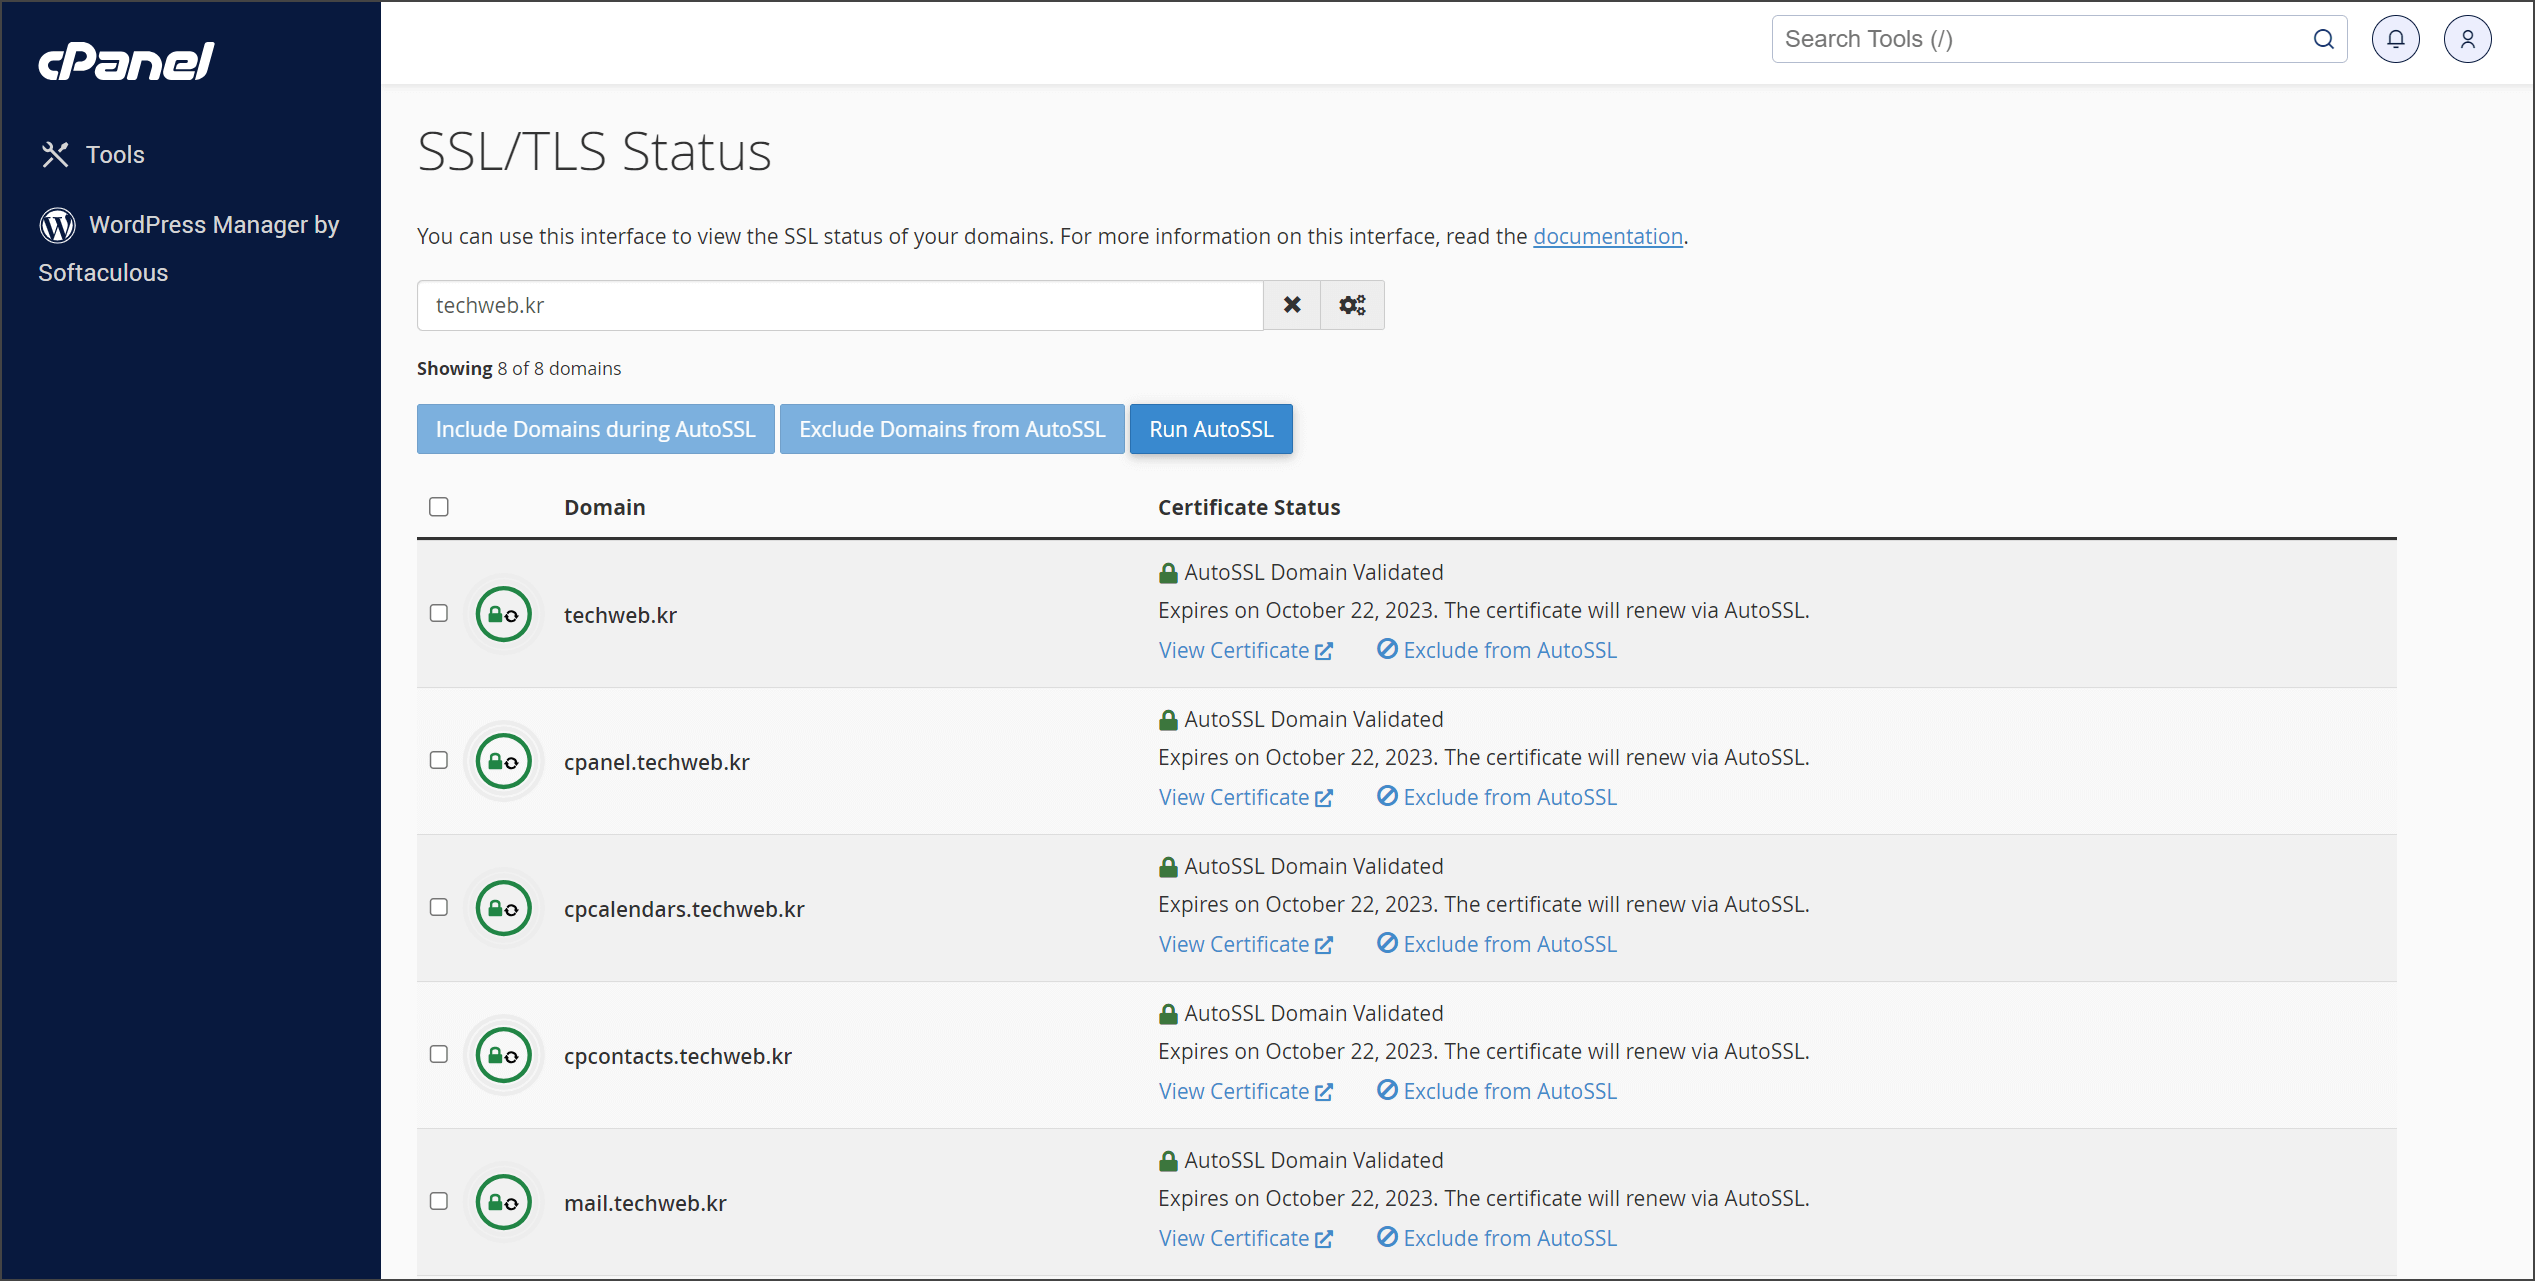Screen dimensions: 2535x1281
Task: Clear the techweb.kr search filter input
Action: 1294,304
